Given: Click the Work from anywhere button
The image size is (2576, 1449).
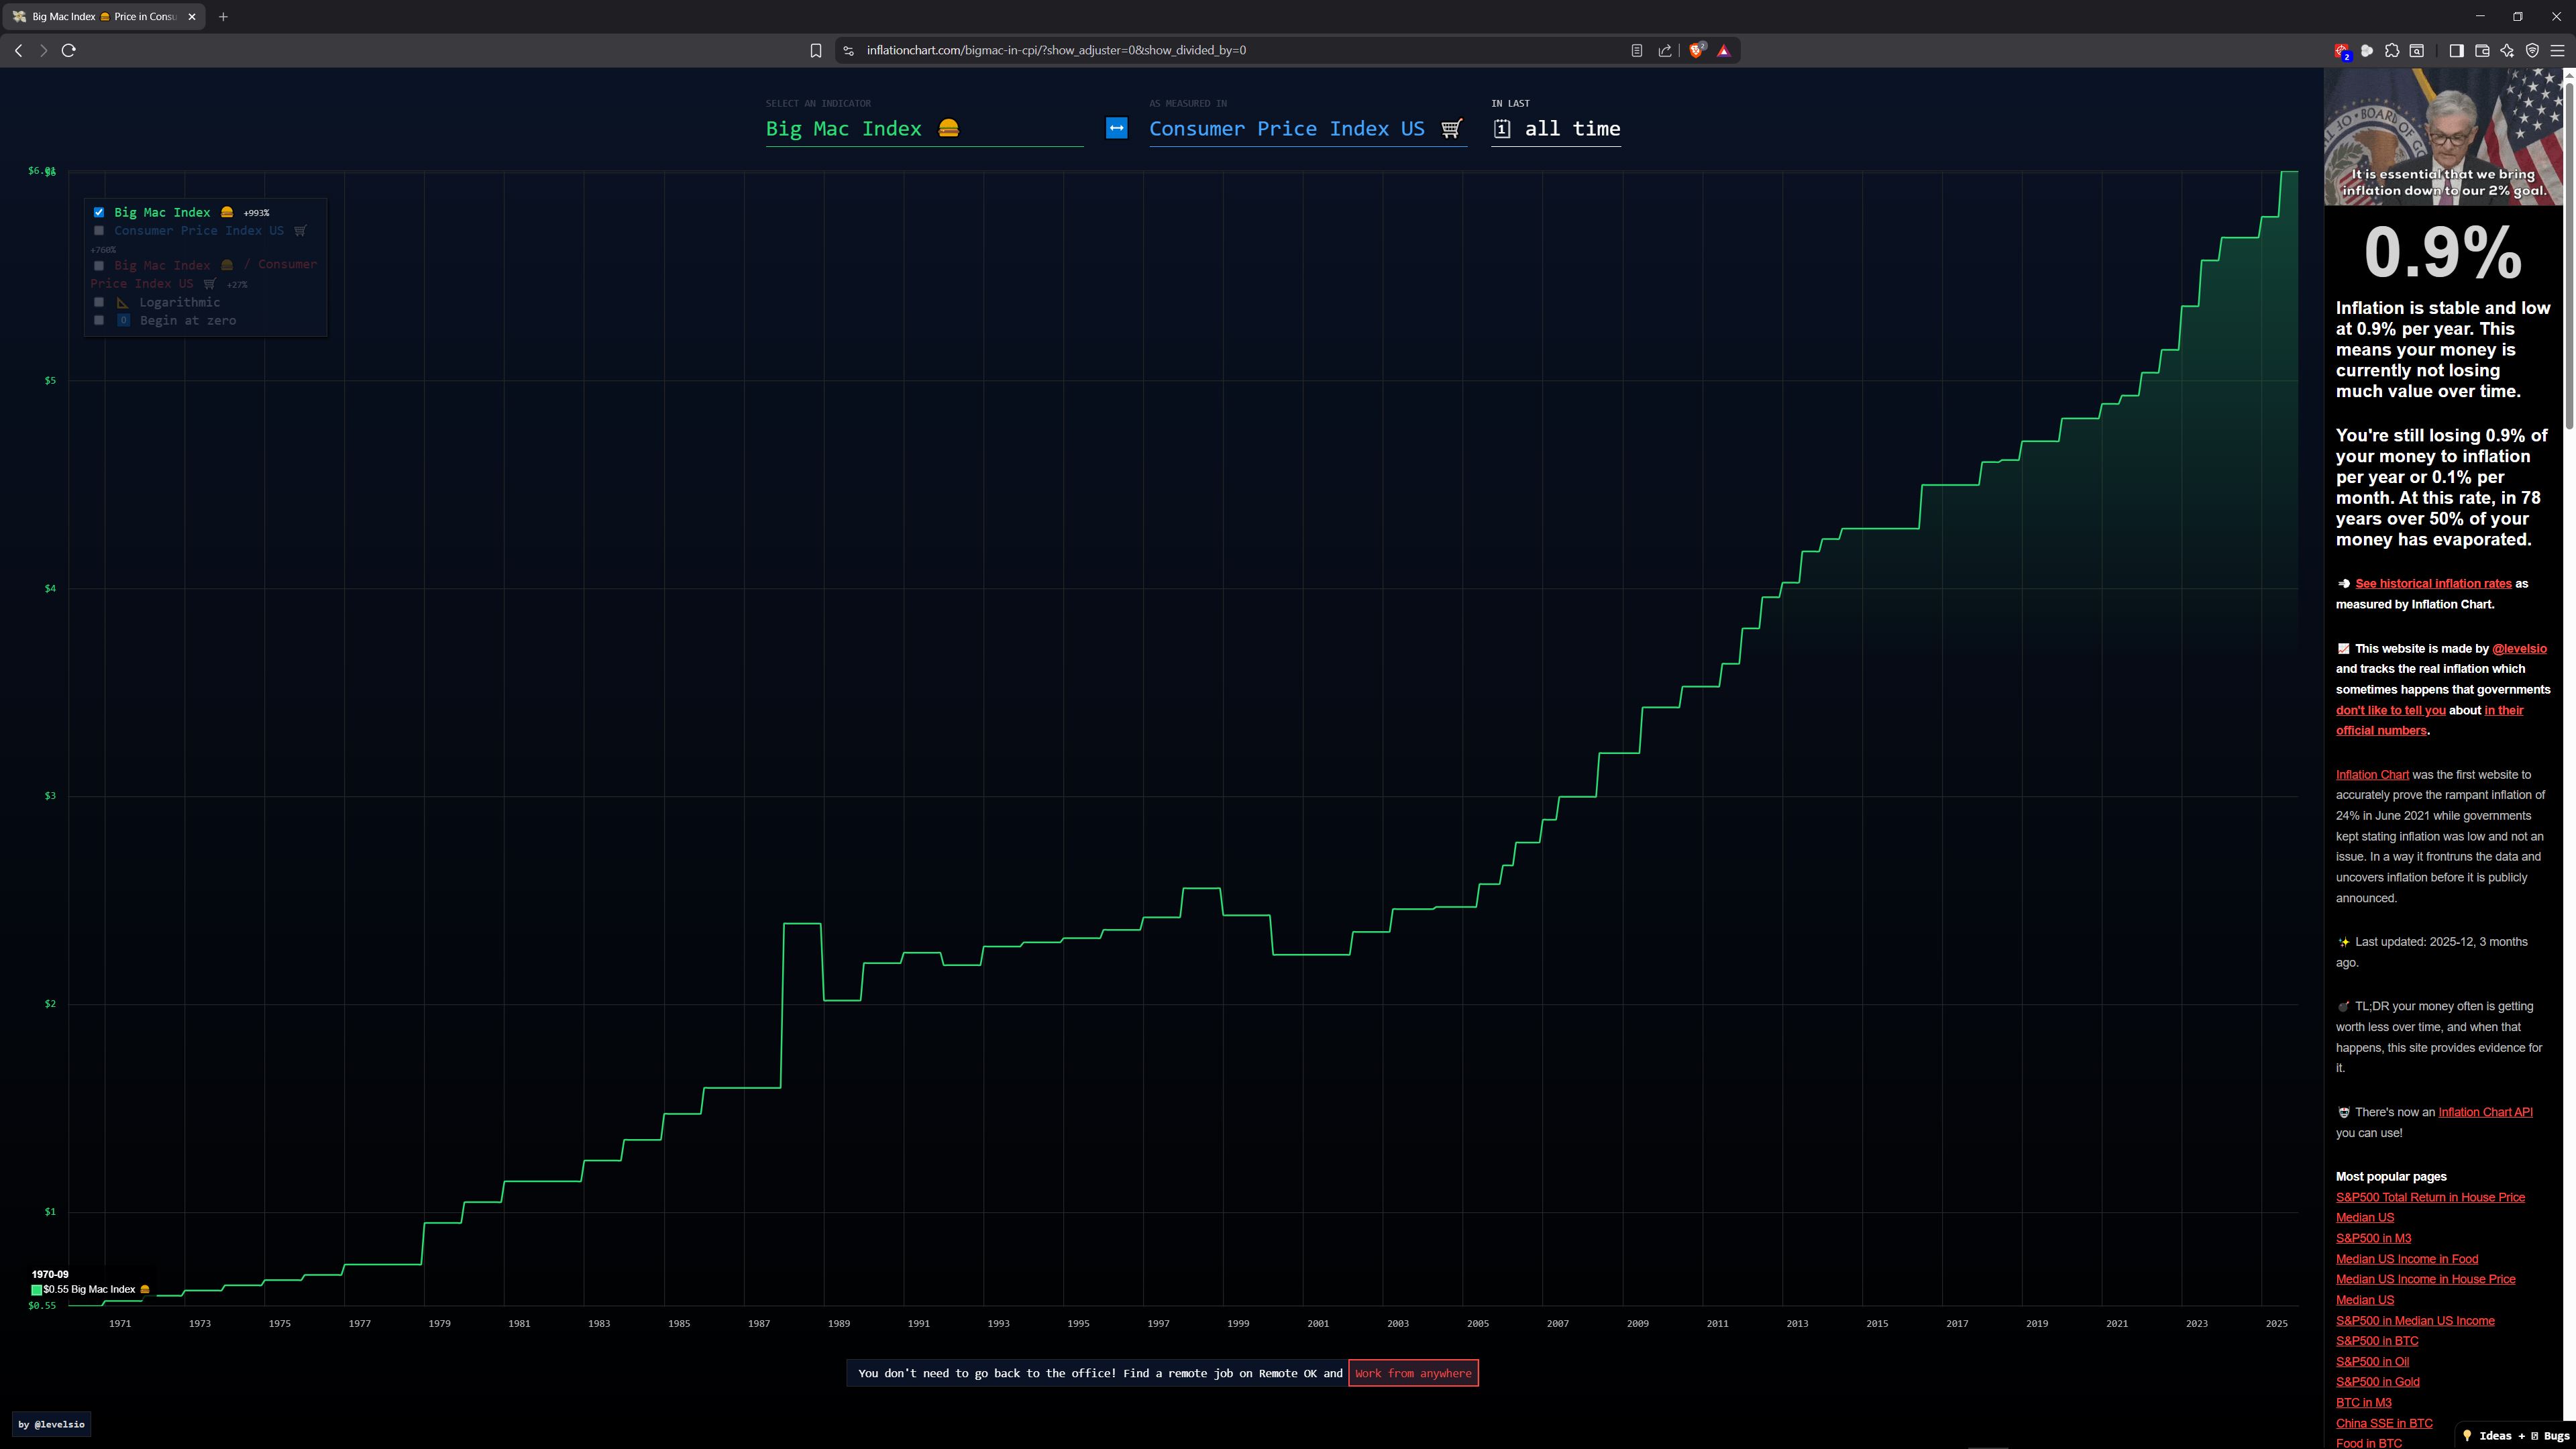Looking at the screenshot, I should point(1412,1373).
